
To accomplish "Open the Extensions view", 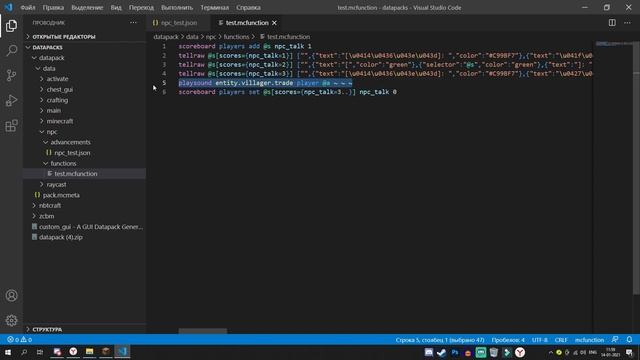I will tap(11, 125).
